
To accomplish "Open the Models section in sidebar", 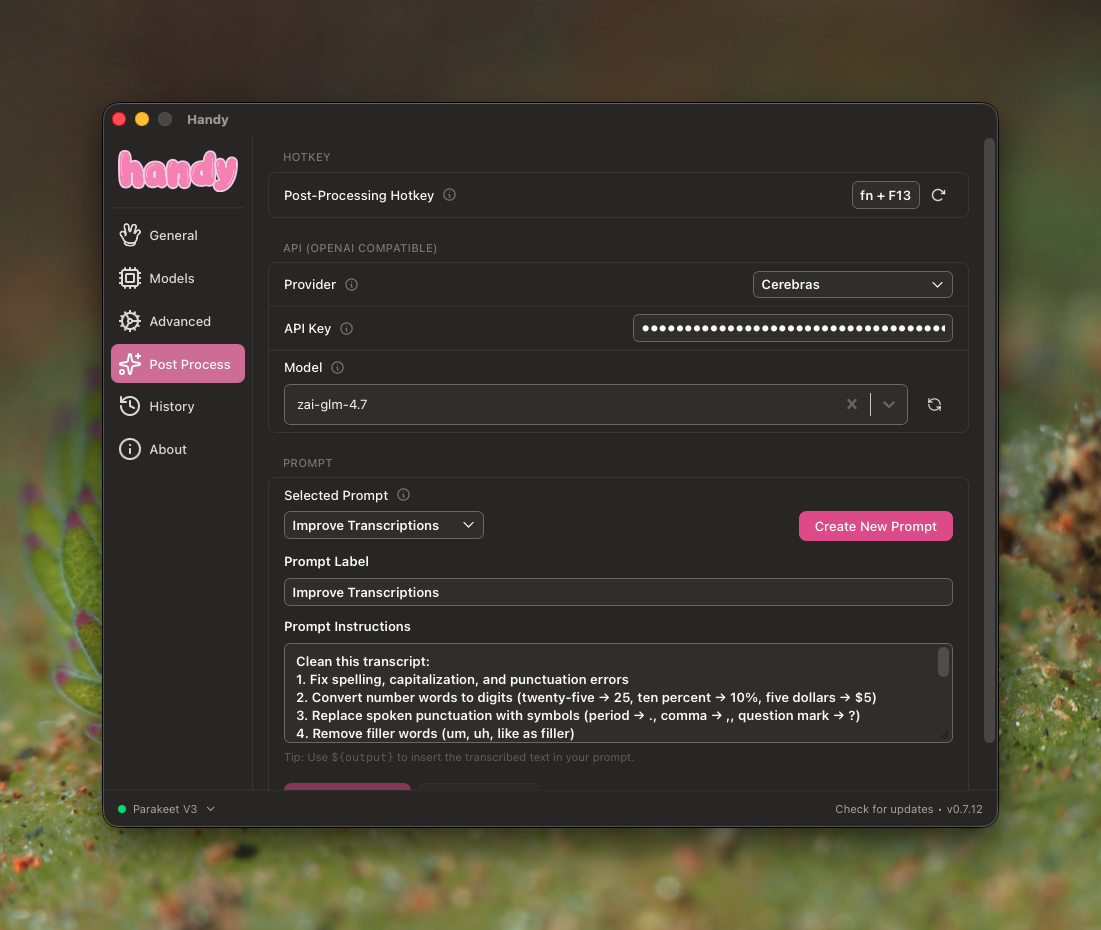I will (x=171, y=278).
